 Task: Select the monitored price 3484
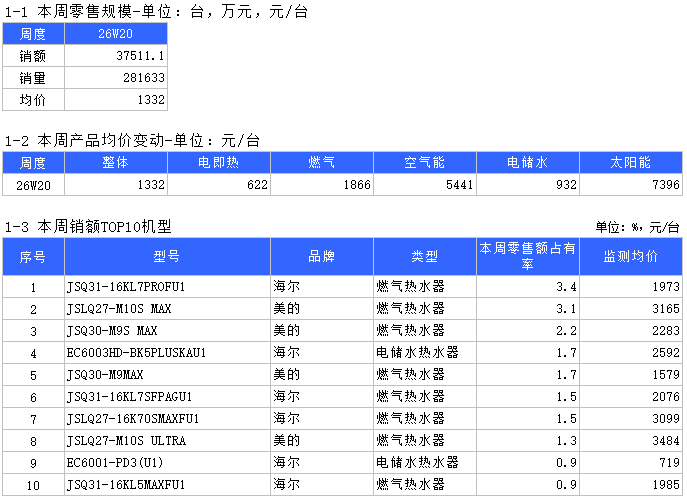pos(666,440)
